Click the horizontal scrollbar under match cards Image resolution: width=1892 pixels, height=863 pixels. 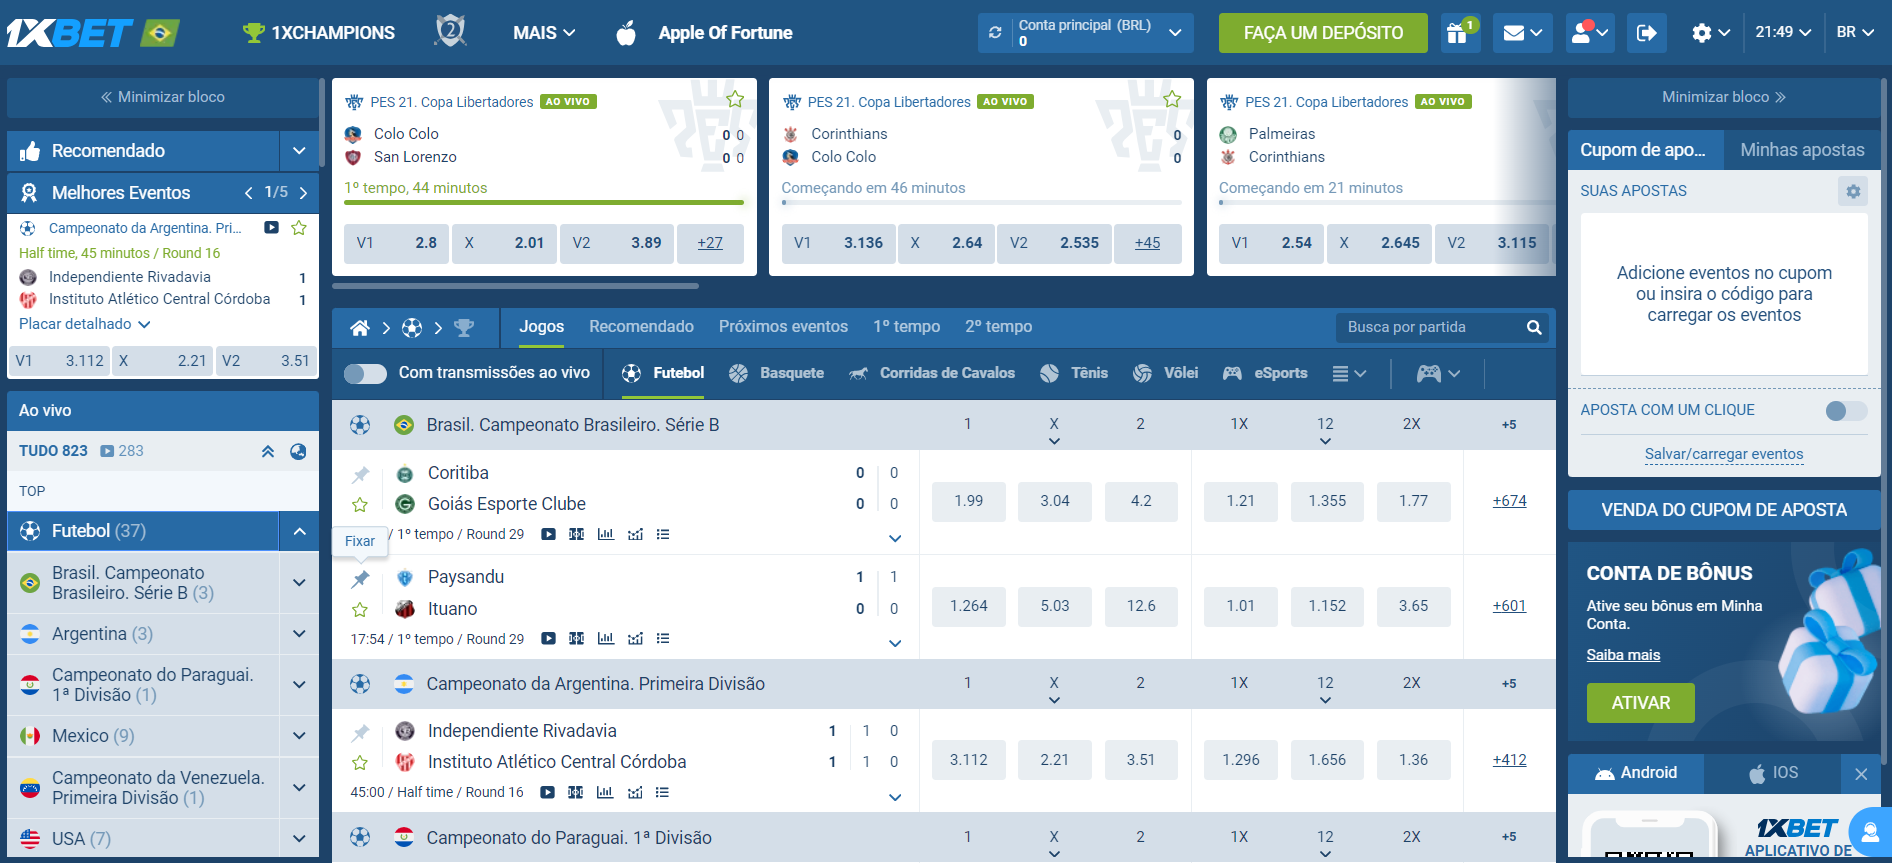pos(515,286)
